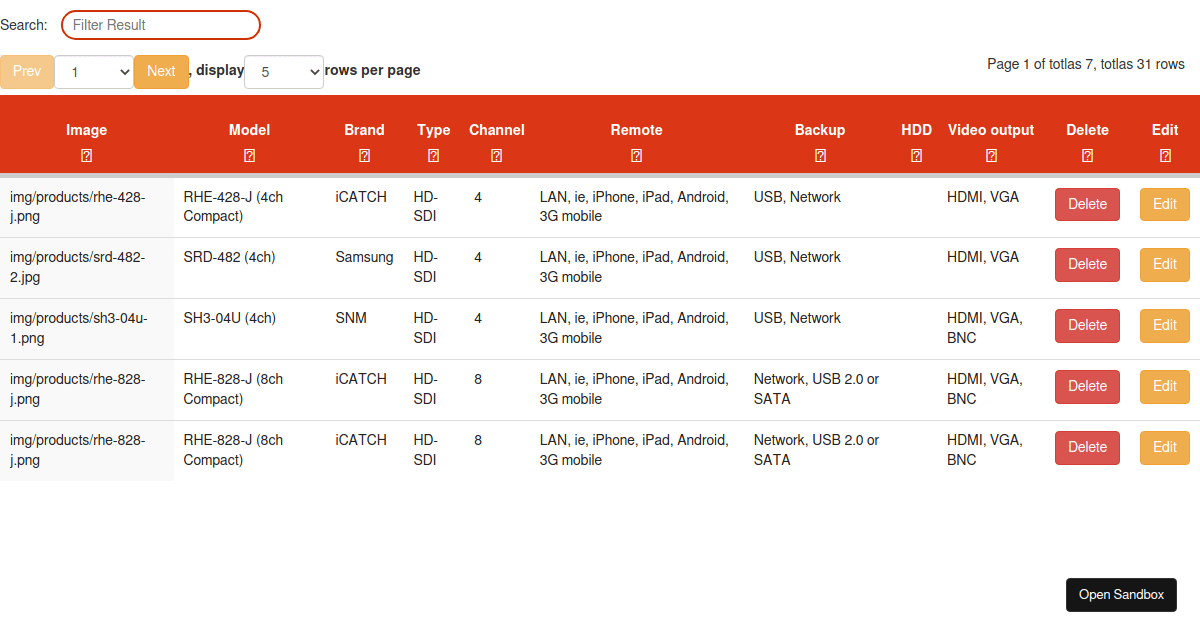The height and width of the screenshot is (630, 1200).
Task: Delete the SRD-482 Samsung row
Action: coord(1087,265)
